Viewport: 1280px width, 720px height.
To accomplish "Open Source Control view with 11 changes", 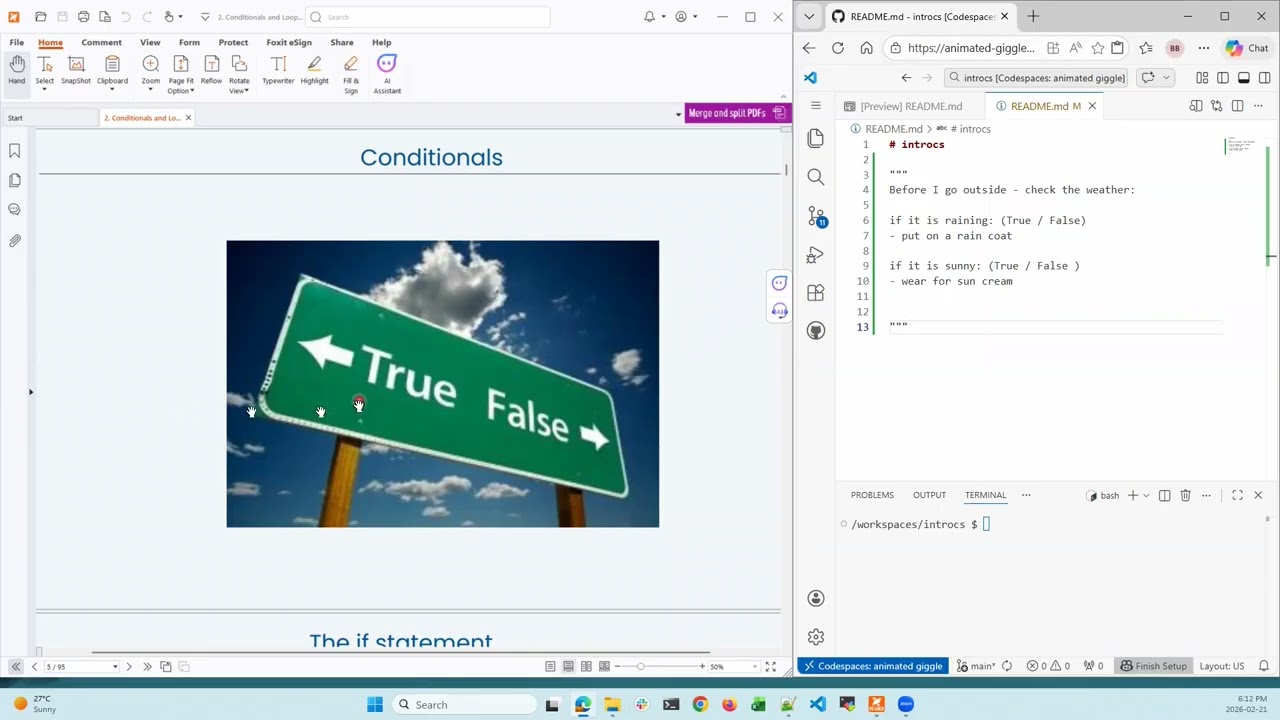I will pos(816,216).
